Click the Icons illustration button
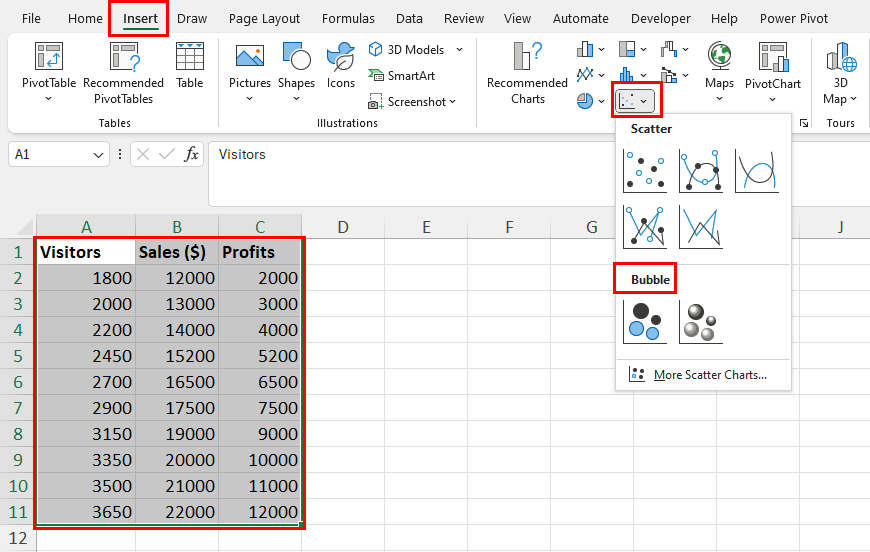870x552 pixels. pyautogui.click(x=340, y=65)
